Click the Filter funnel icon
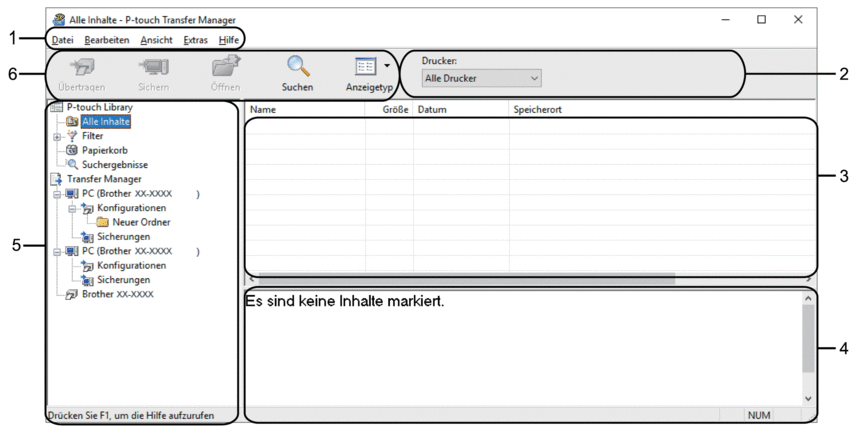This screenshot has width=861, height=433. click(72, 136)
